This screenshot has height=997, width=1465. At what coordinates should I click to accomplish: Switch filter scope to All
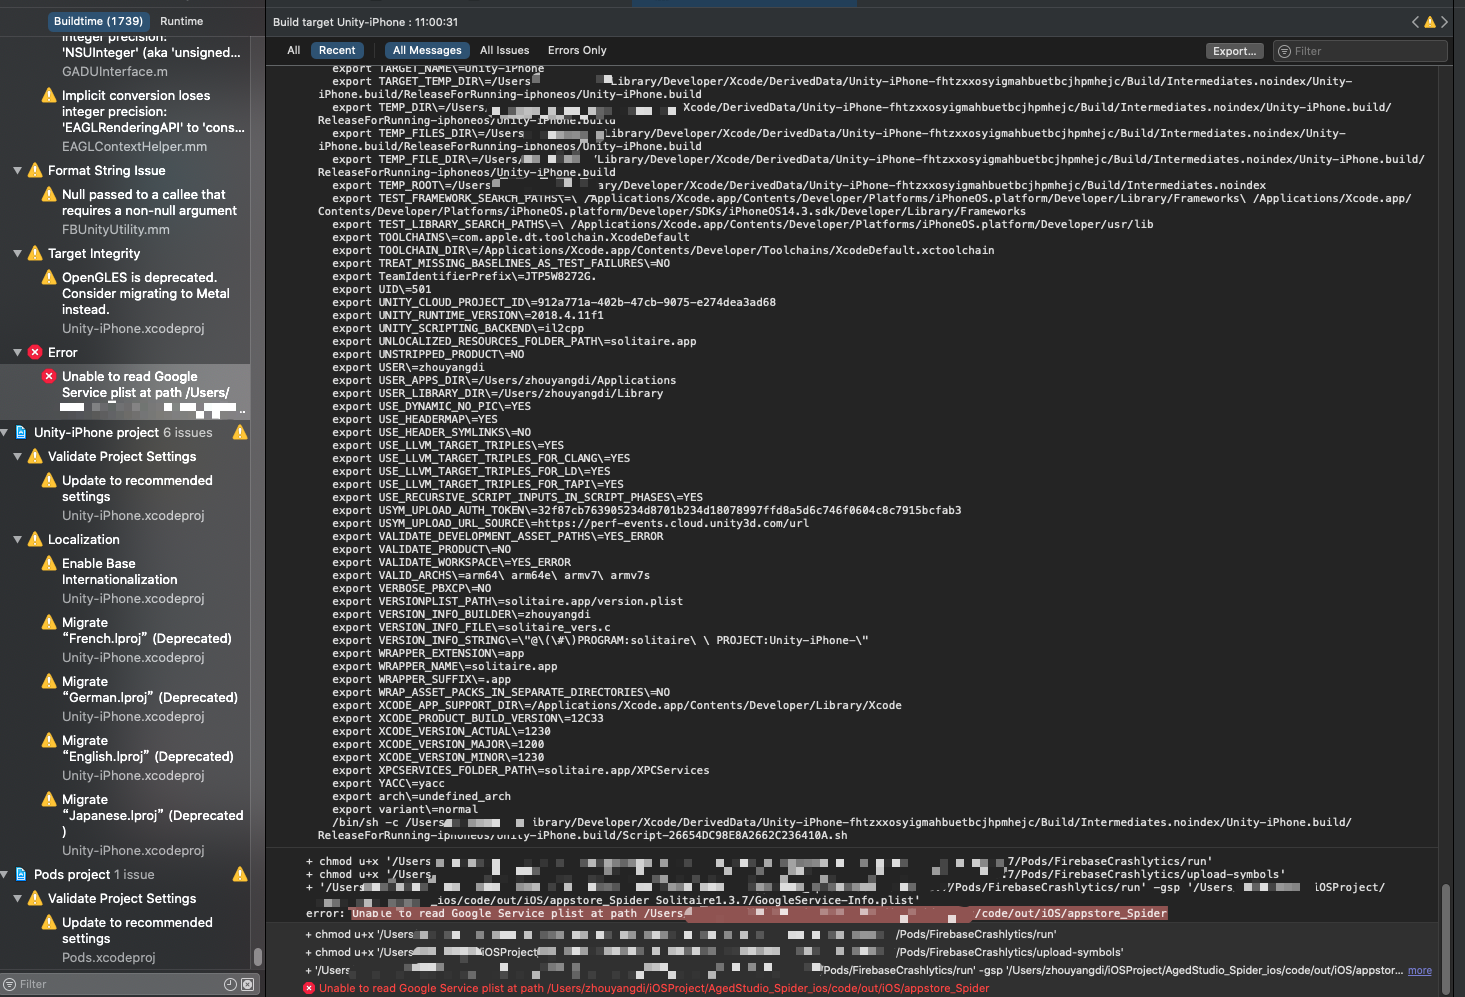click(293, 50)
